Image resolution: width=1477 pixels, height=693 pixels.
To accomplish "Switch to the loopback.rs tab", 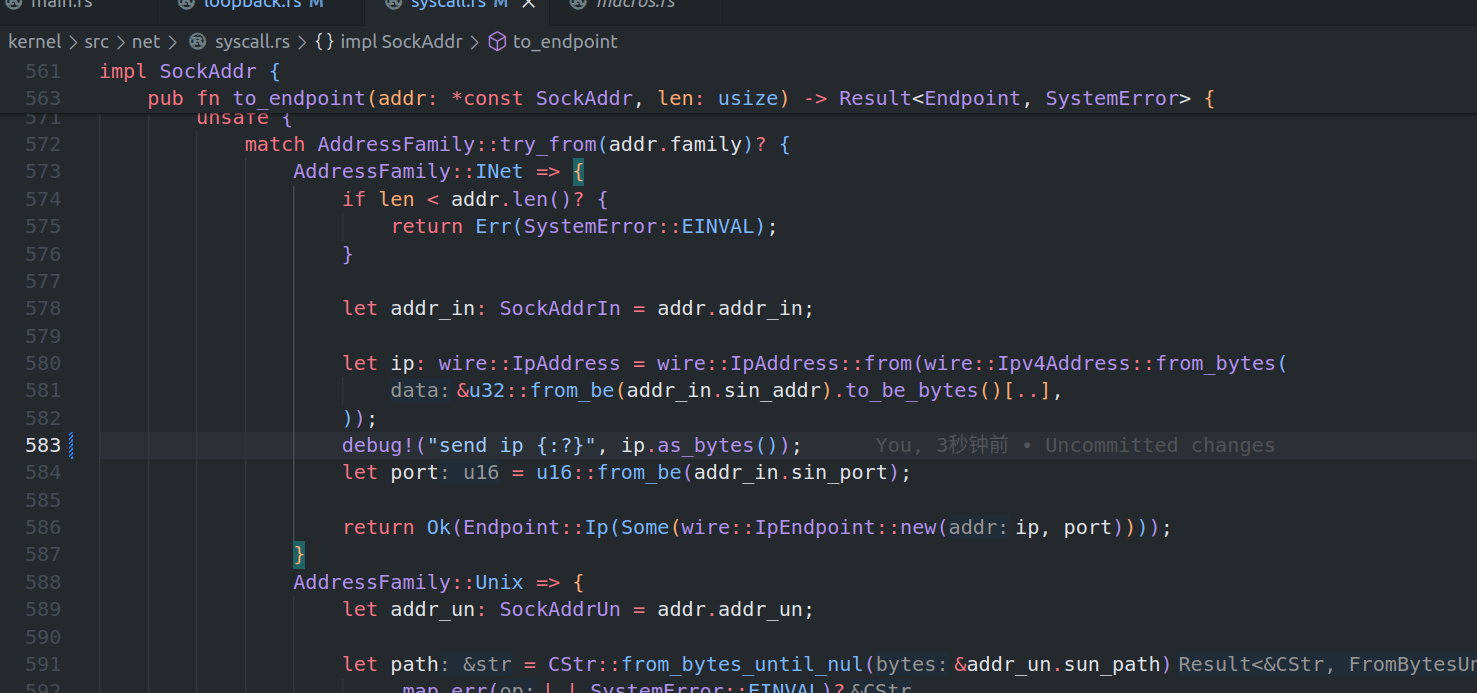I will click(251, 4).
